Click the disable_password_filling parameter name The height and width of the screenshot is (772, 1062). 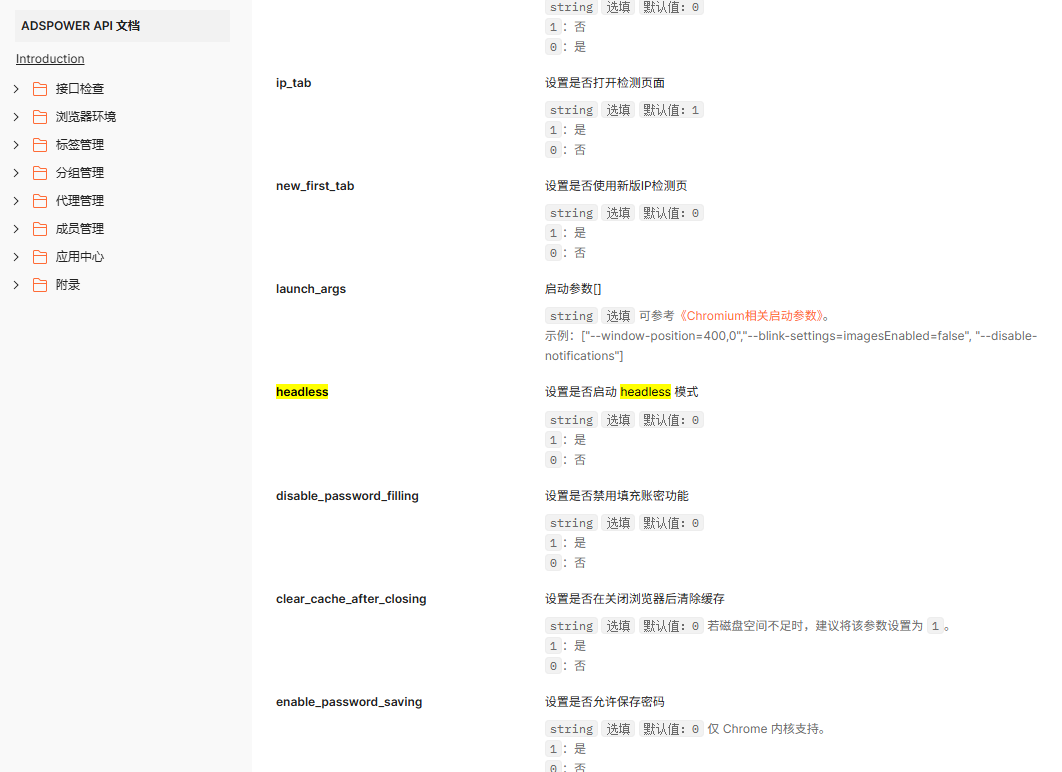(347, 496)
